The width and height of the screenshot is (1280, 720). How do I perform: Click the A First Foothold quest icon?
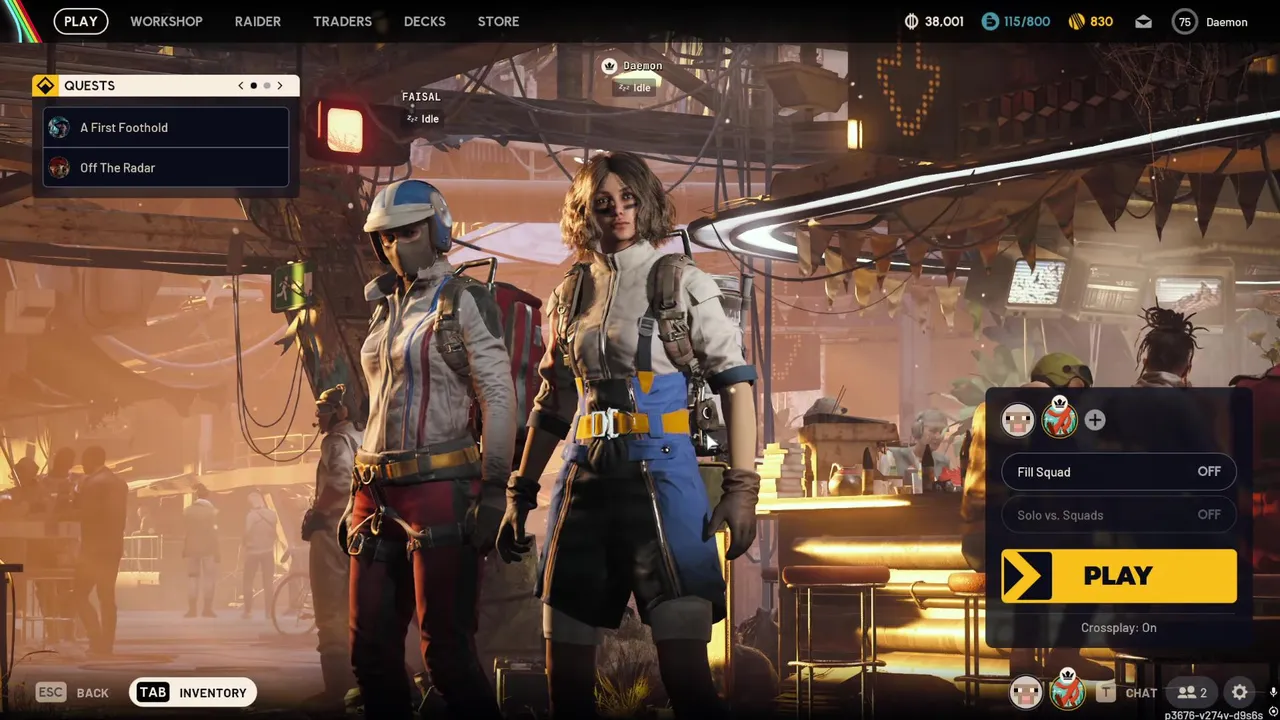pos(59,128)
